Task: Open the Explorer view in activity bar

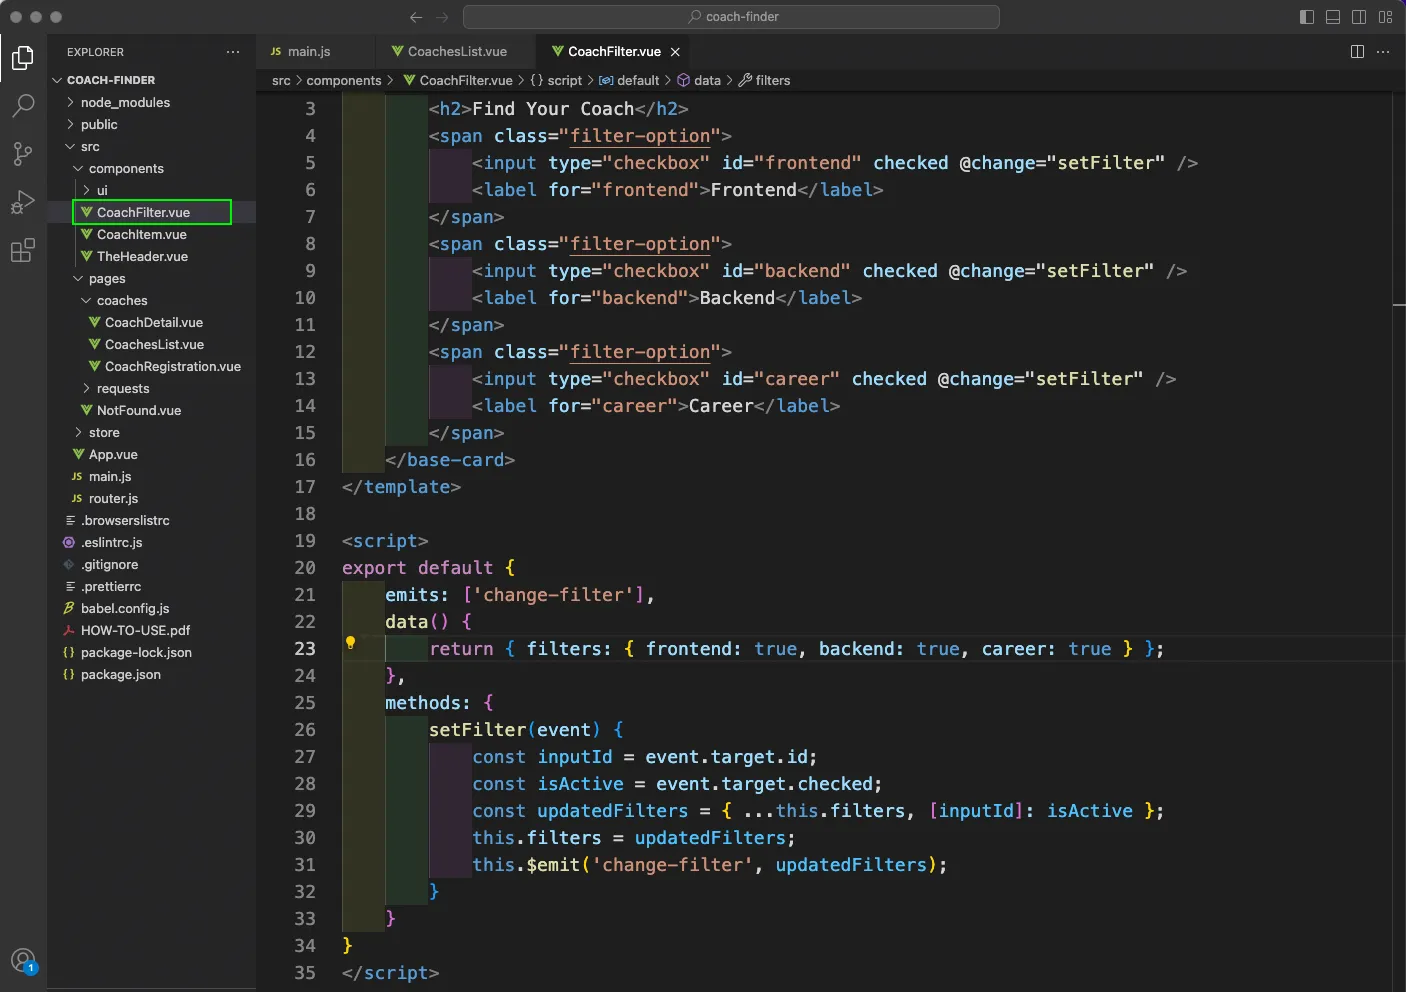Action: 23,58
